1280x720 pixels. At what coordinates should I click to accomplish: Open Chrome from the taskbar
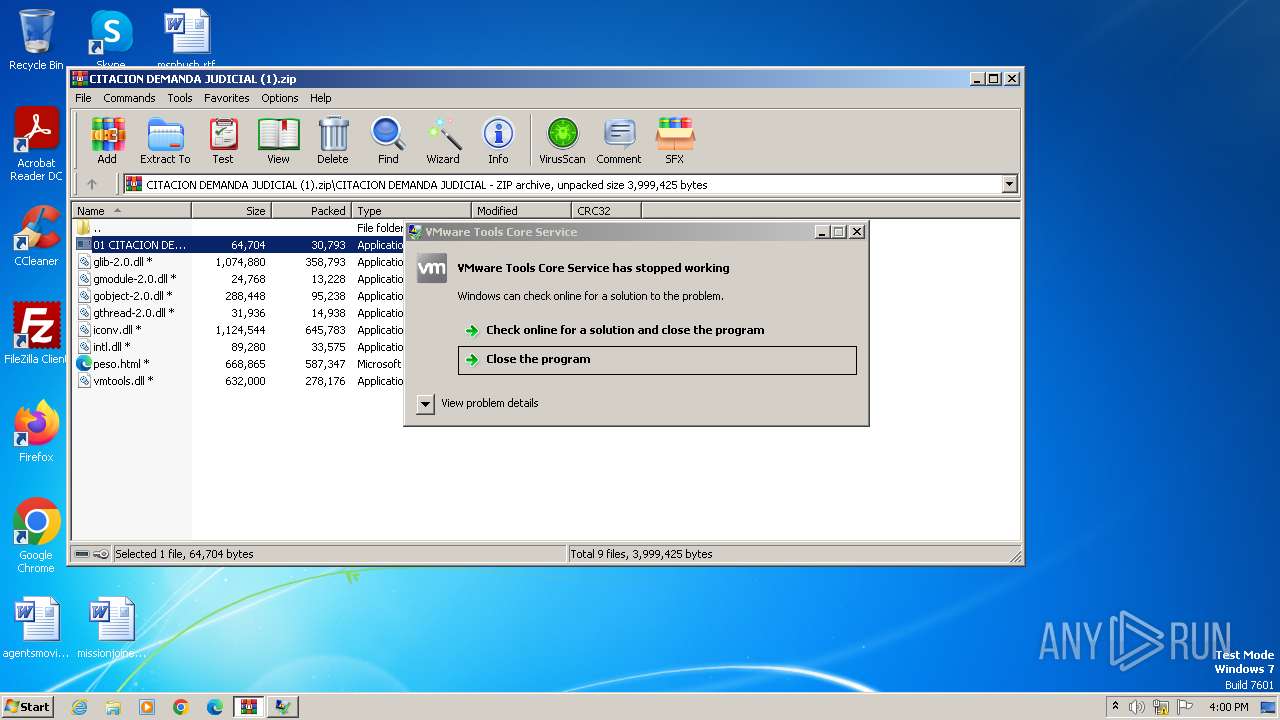coord(181,707)
